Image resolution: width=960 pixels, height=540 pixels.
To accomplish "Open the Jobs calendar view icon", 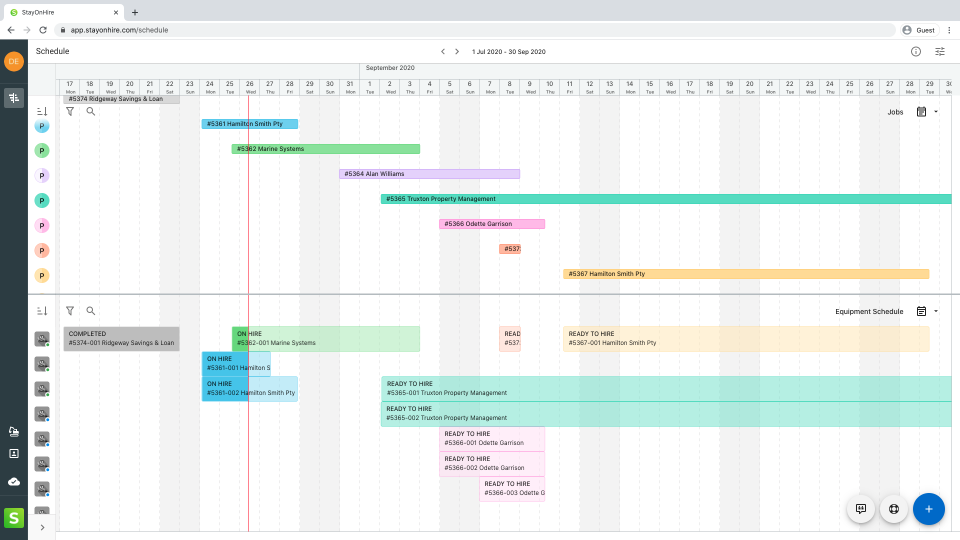I will 921,111.
